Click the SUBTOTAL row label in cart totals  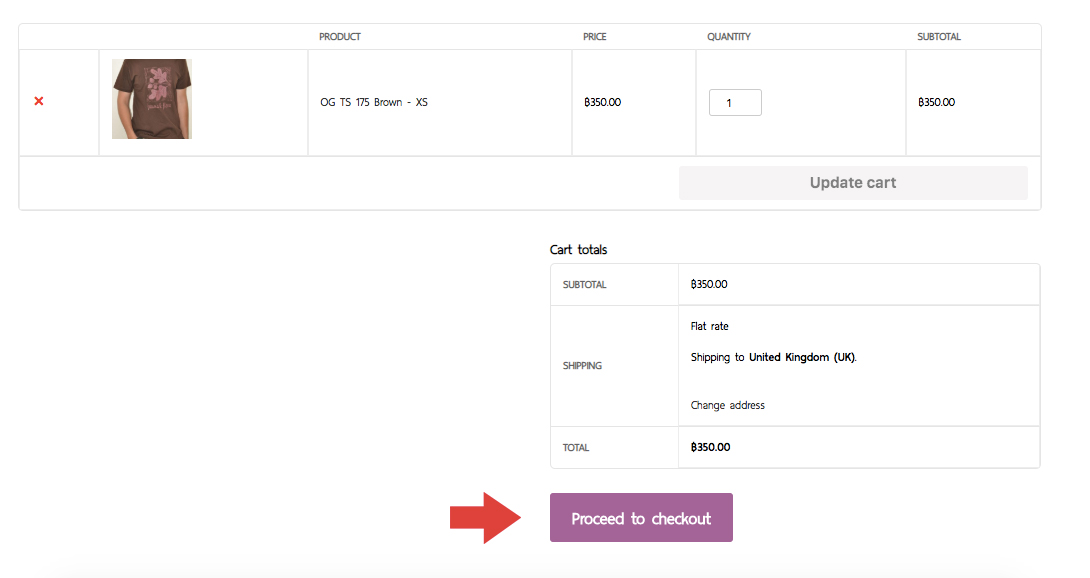click(x=585, y=285)
